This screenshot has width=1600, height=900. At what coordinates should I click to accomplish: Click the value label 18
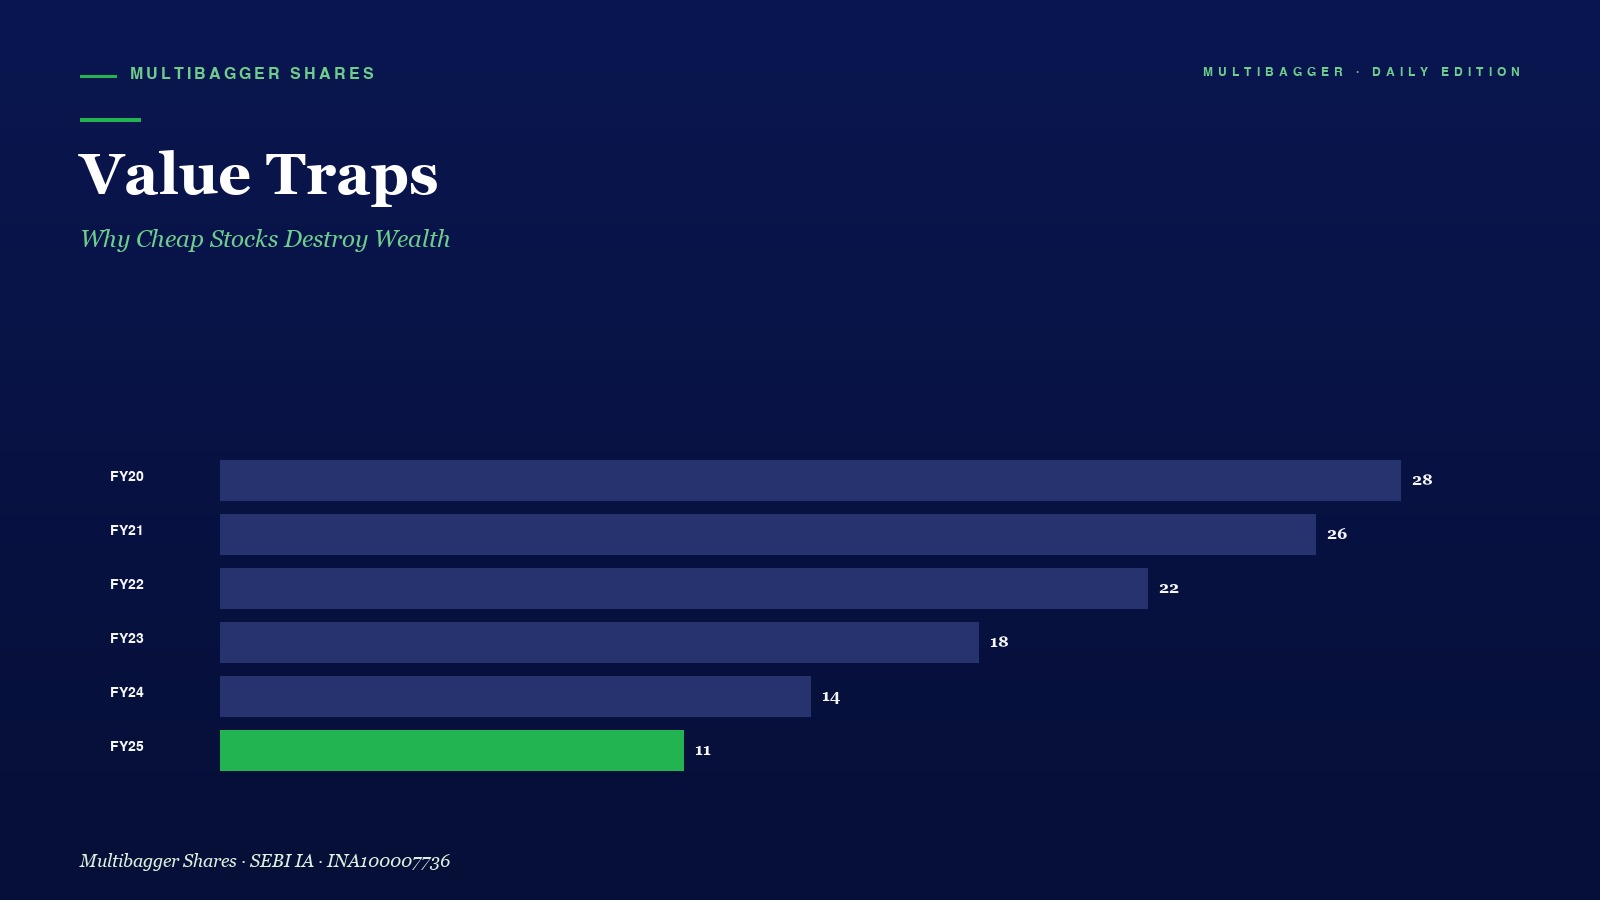click(999, 642)
